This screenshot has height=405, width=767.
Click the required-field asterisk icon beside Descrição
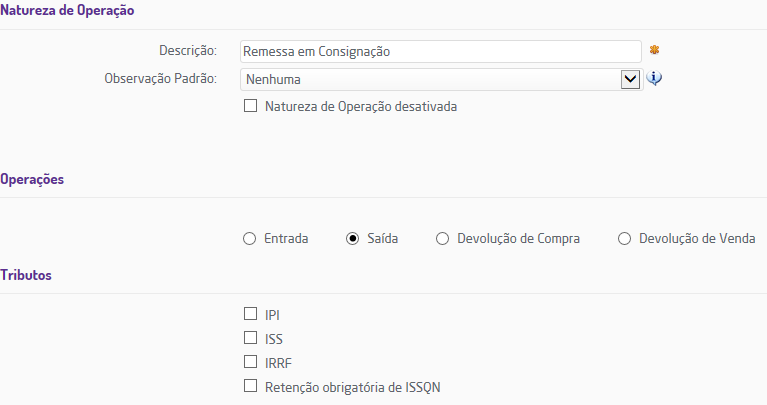[655, 49]
